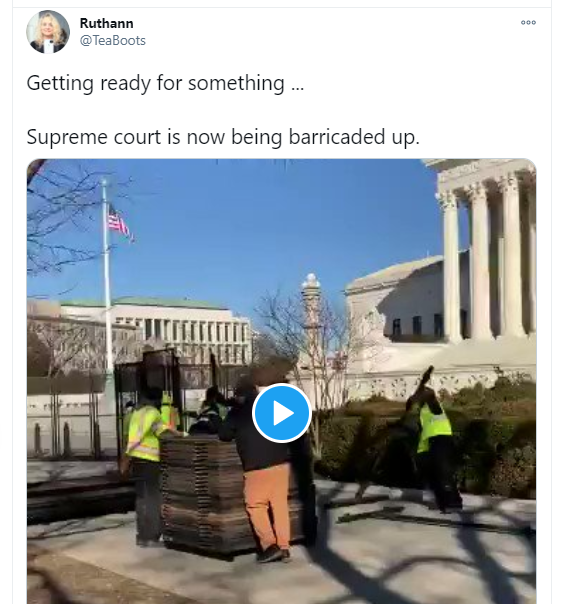Click the 'Supreme court is now being barricaded up.' line
571x604 pixels.
(223, 137)
